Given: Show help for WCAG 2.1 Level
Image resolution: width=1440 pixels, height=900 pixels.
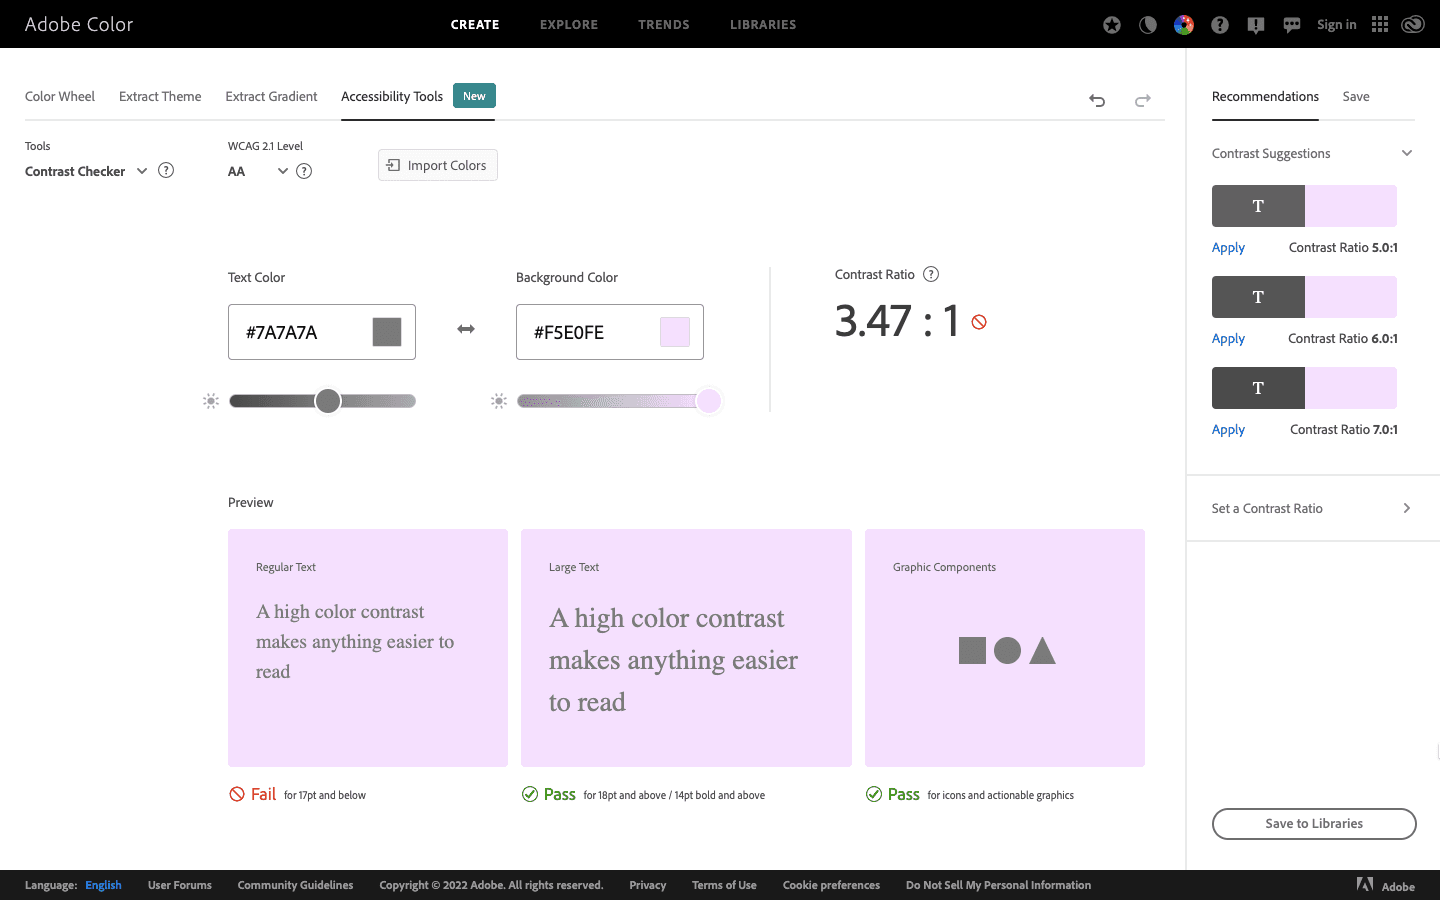Looking at the screenshot, I should tap(304, 171).
